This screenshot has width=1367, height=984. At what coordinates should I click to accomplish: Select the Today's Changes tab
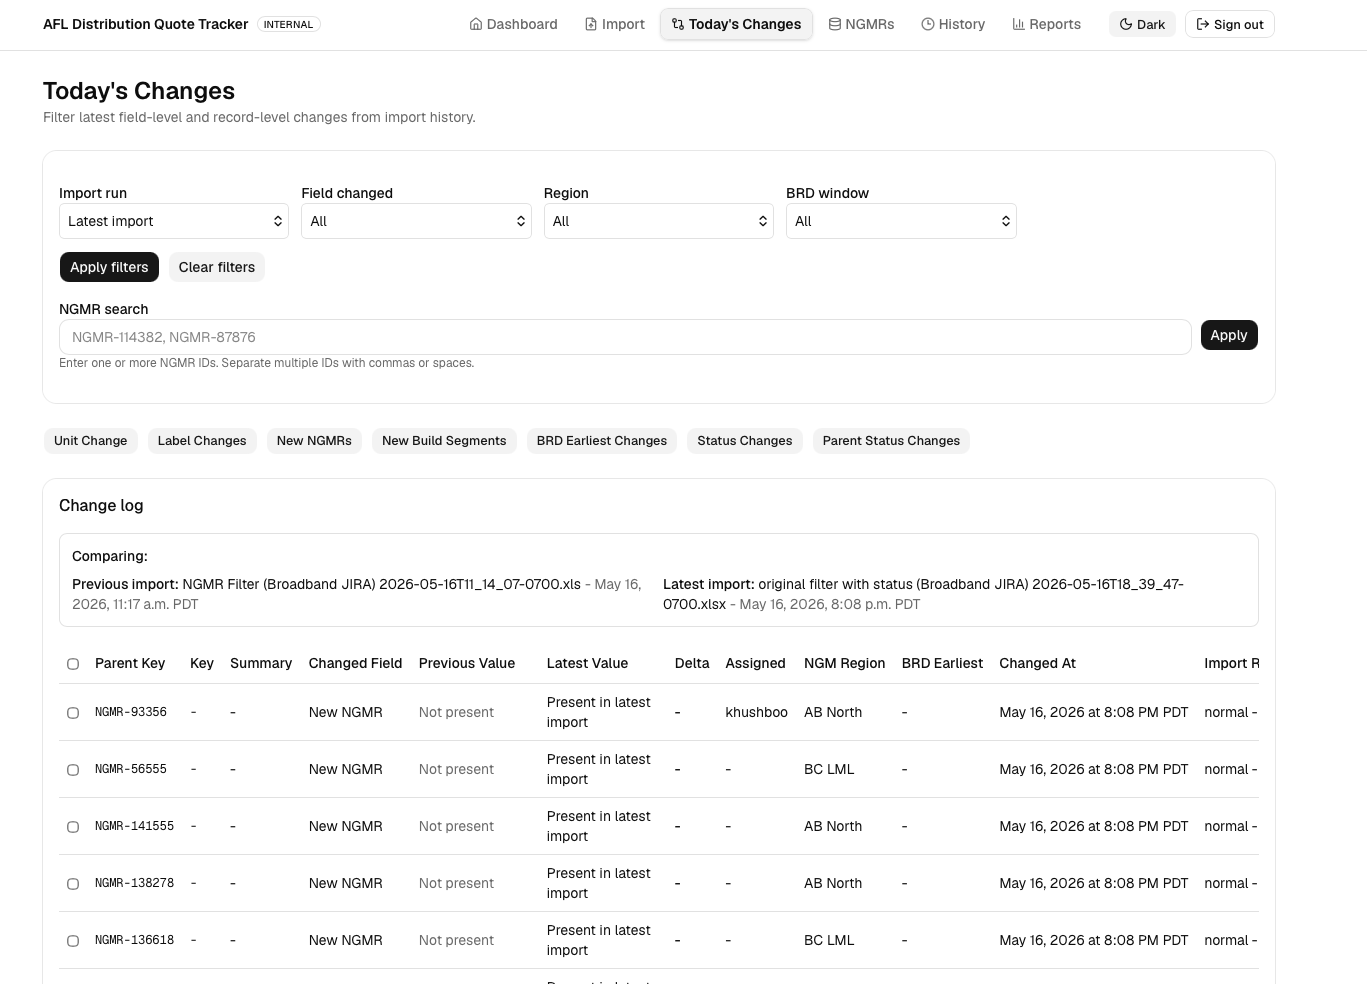coord(736,24)
